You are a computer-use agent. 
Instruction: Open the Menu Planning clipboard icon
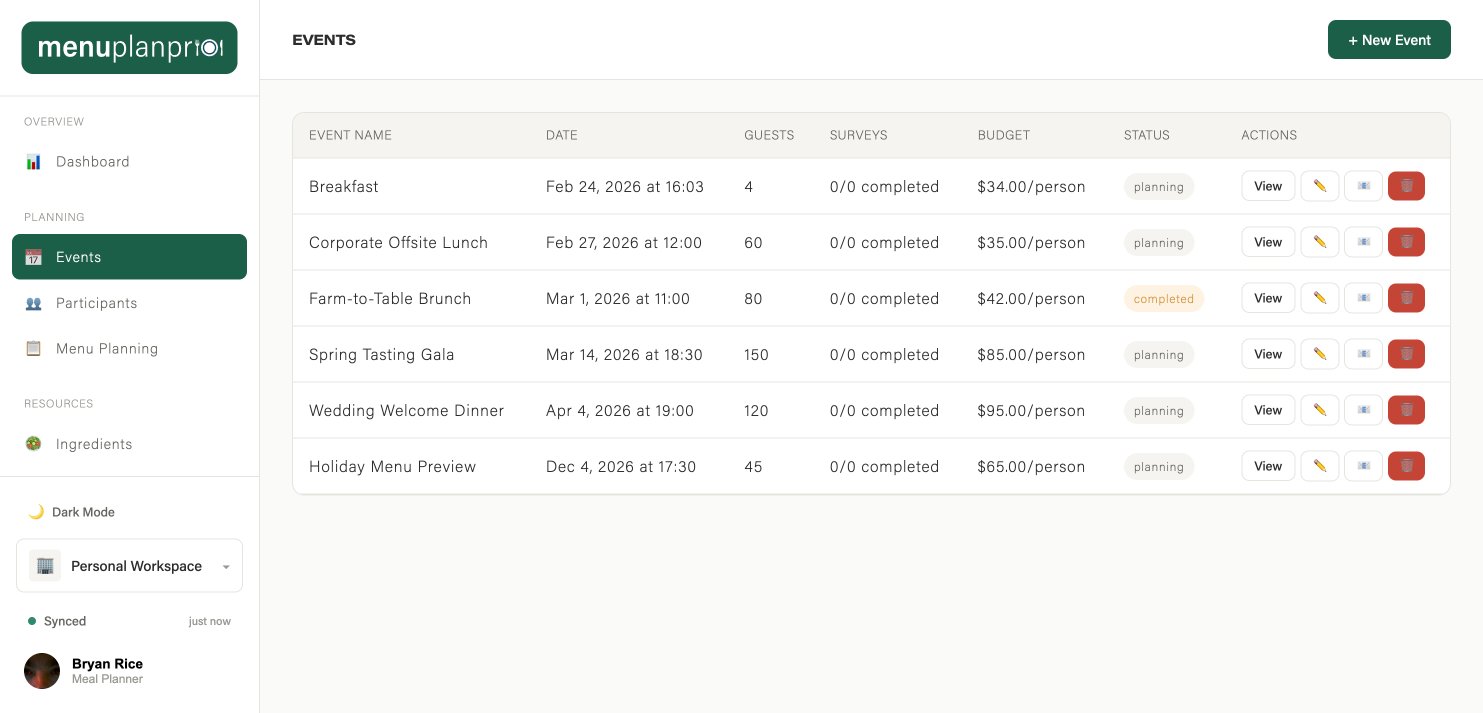tap(33, 348)
